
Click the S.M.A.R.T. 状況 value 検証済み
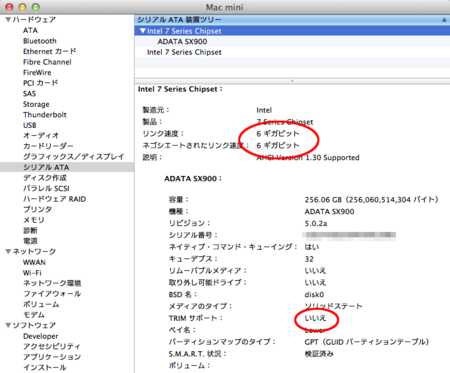(319, 354)
